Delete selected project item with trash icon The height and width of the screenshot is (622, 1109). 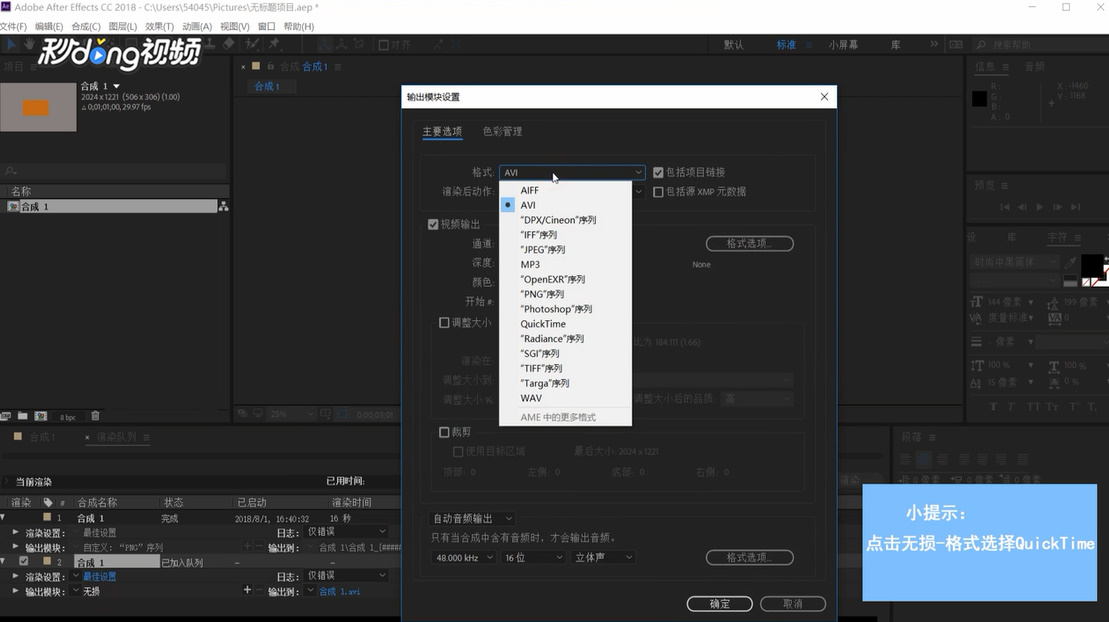pos(95,416)
